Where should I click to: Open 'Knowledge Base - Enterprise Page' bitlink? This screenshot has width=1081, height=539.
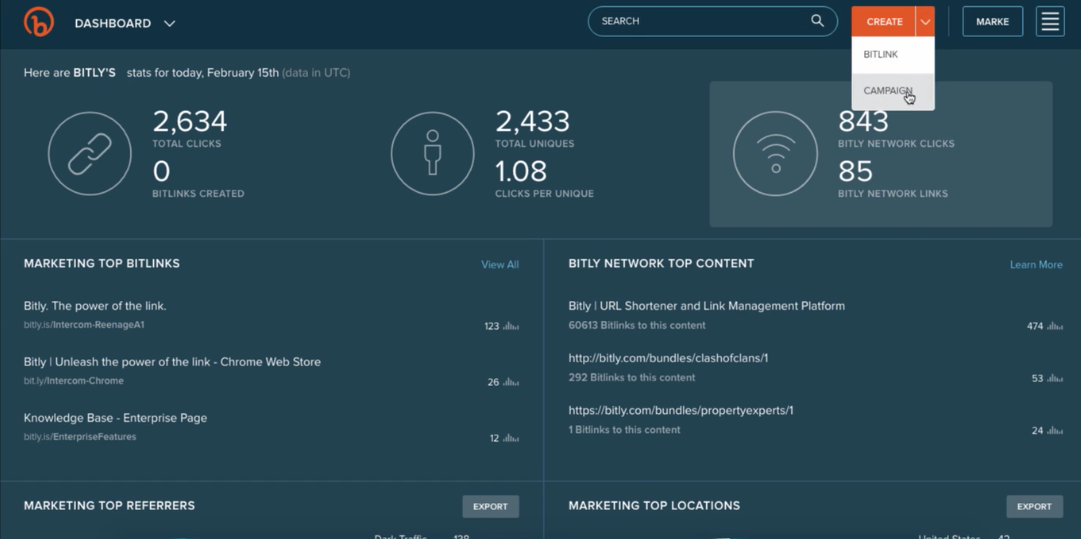click(x=115, y=418)
